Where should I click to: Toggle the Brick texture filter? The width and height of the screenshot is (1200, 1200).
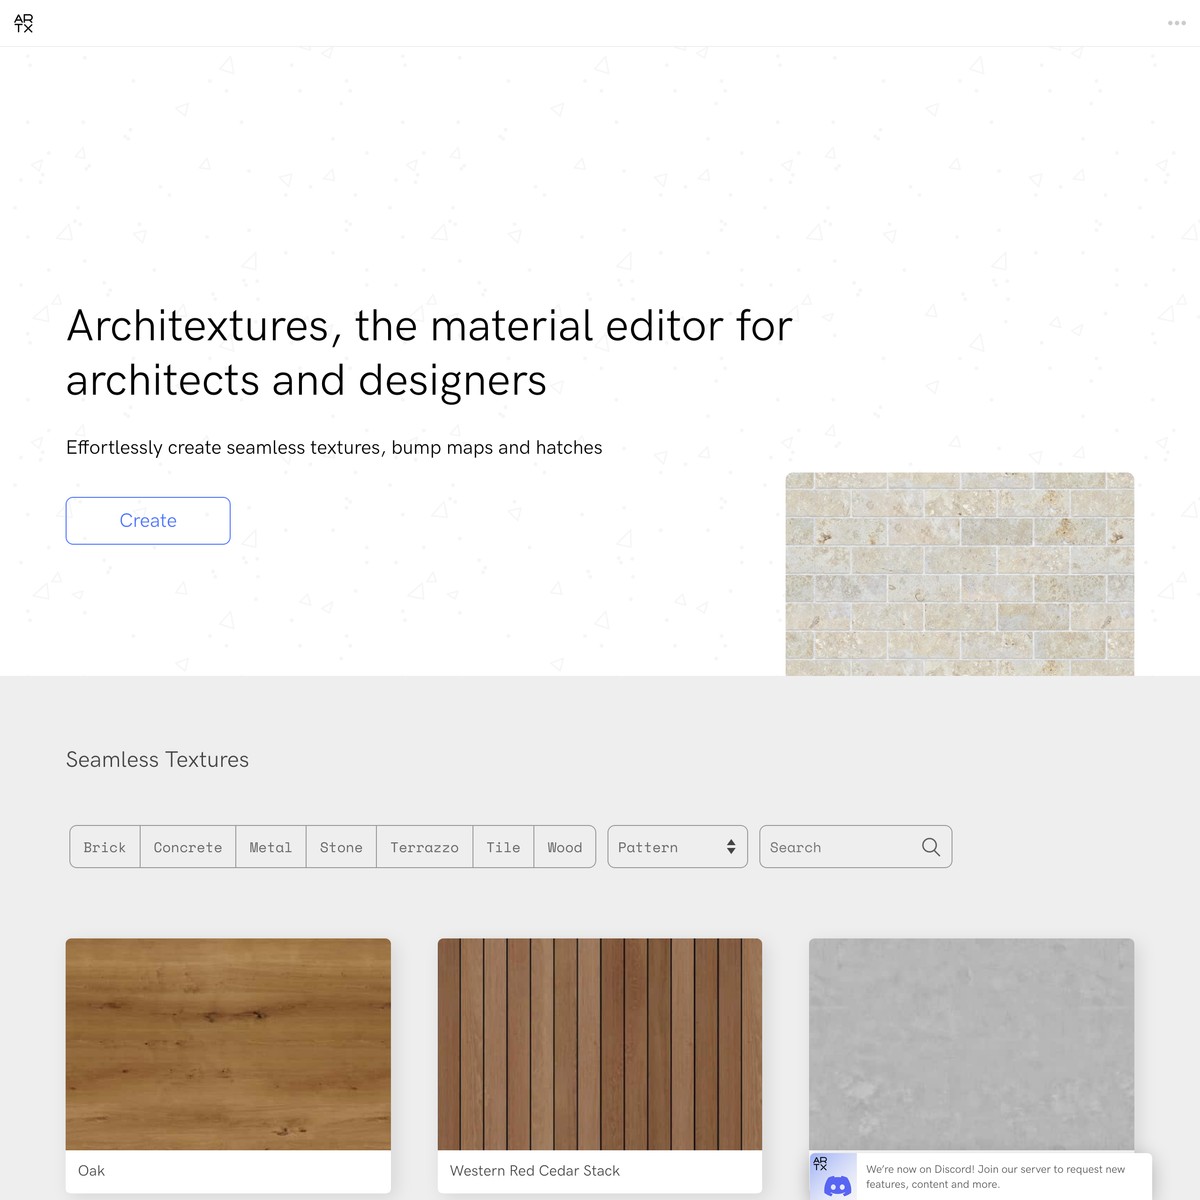[x=104, y=846]
